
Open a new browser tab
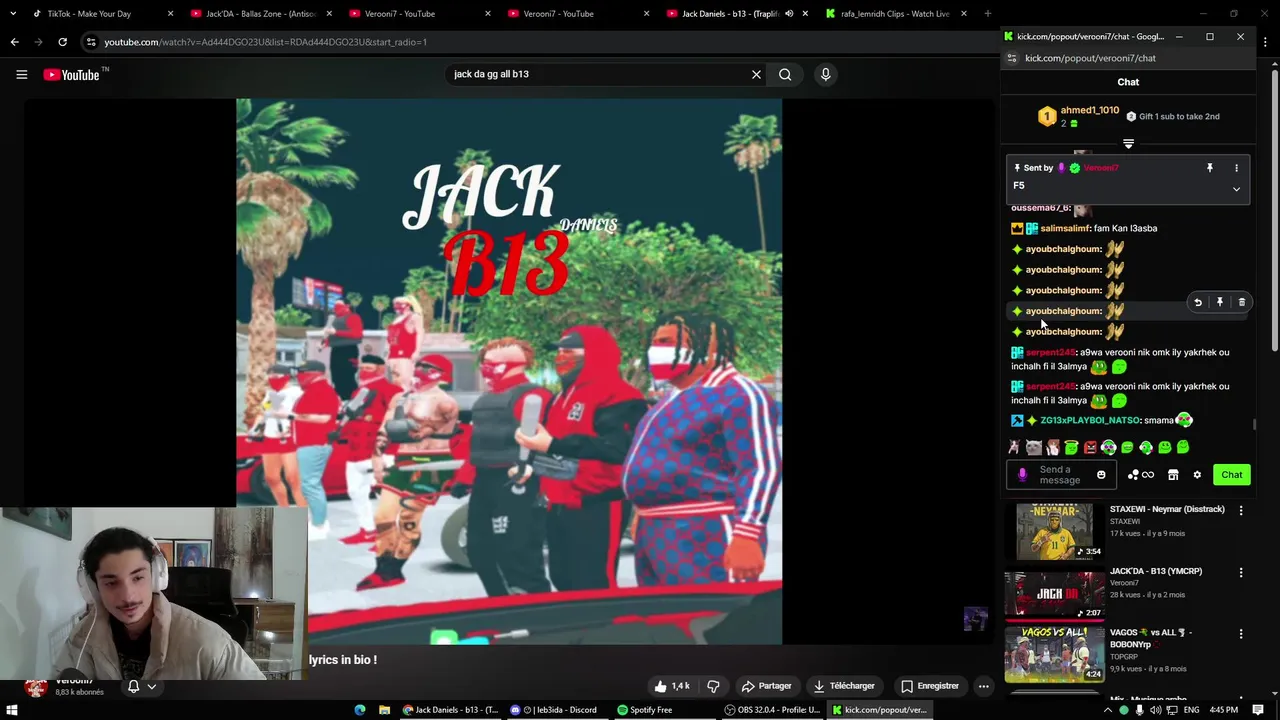tap(988, 14)
